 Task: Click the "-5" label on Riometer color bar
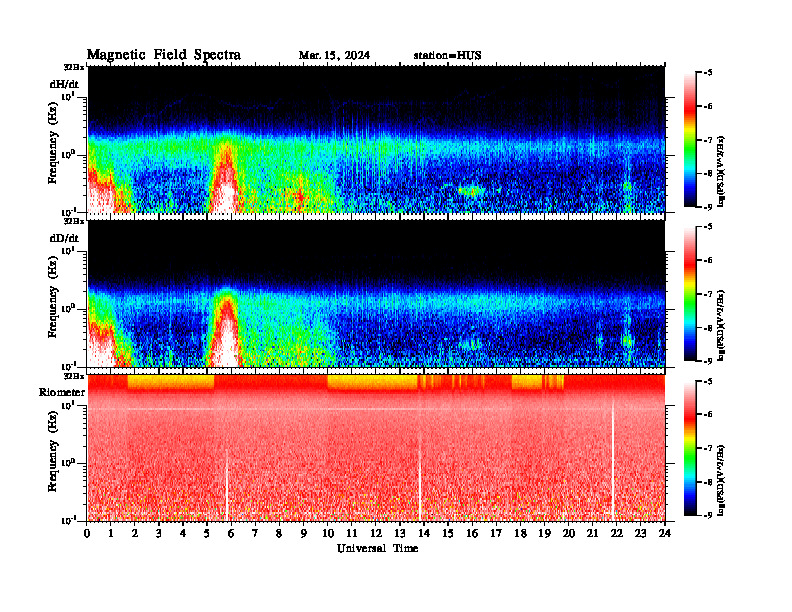click(708, 381)
